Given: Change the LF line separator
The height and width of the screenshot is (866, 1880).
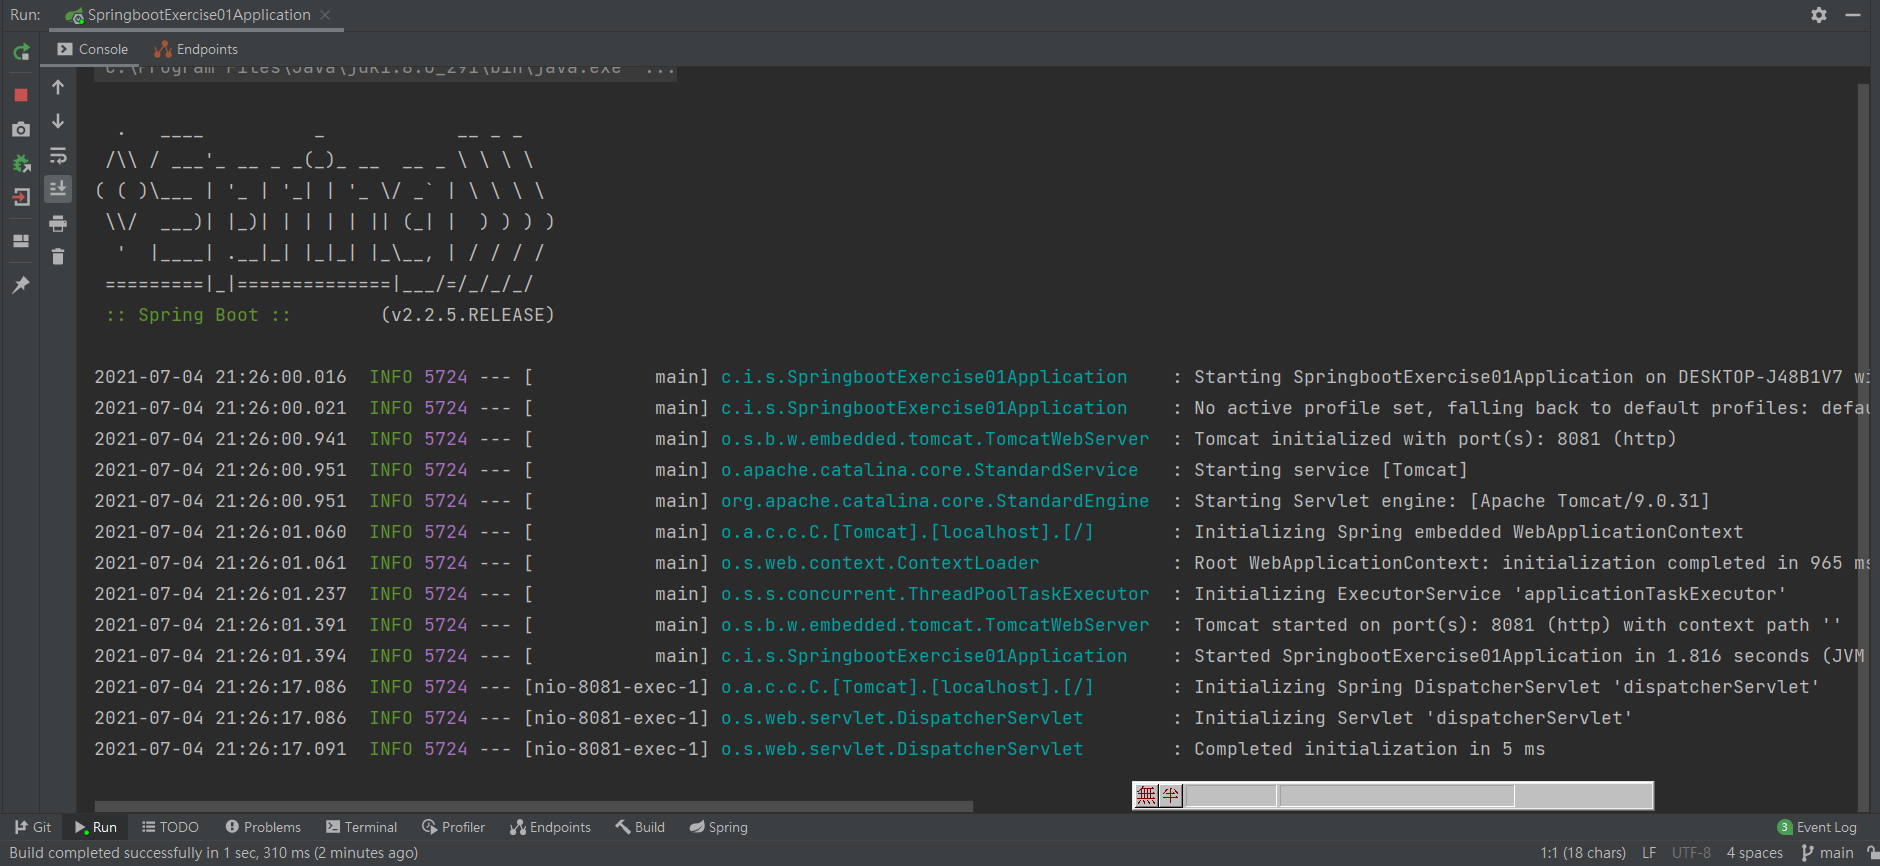Looking at the screenshot, I should (x=1649, y=853).
